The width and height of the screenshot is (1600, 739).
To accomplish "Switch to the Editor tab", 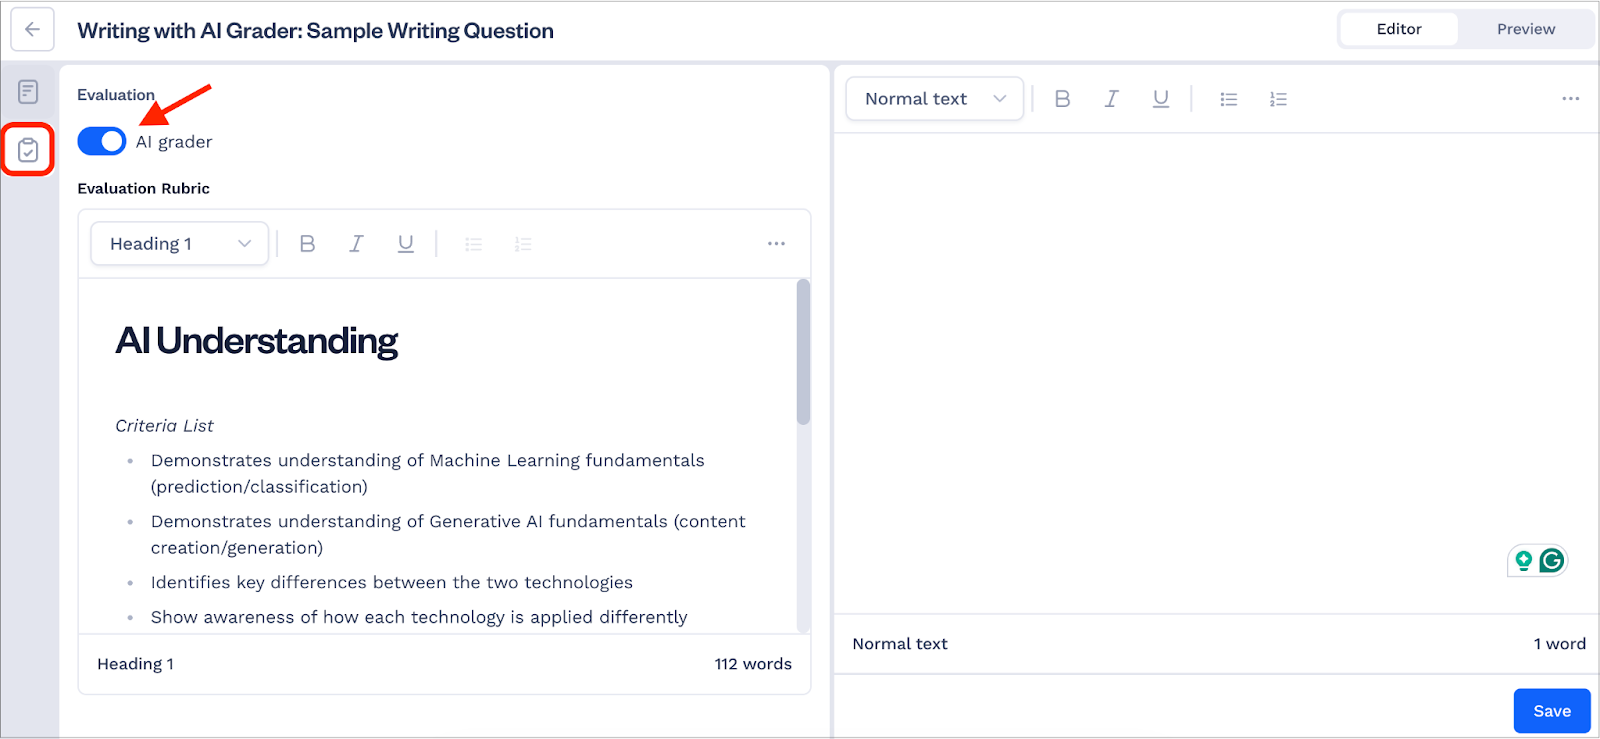I will tap(1398, 29).
